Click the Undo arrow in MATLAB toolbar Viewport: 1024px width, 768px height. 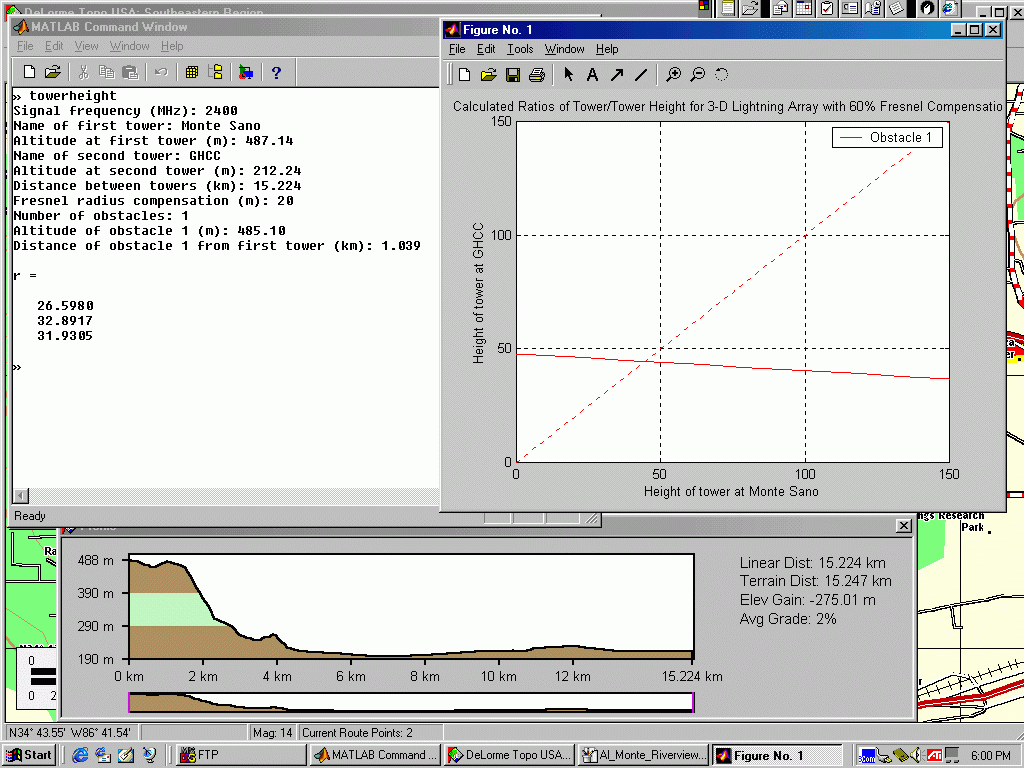point(161,72)
